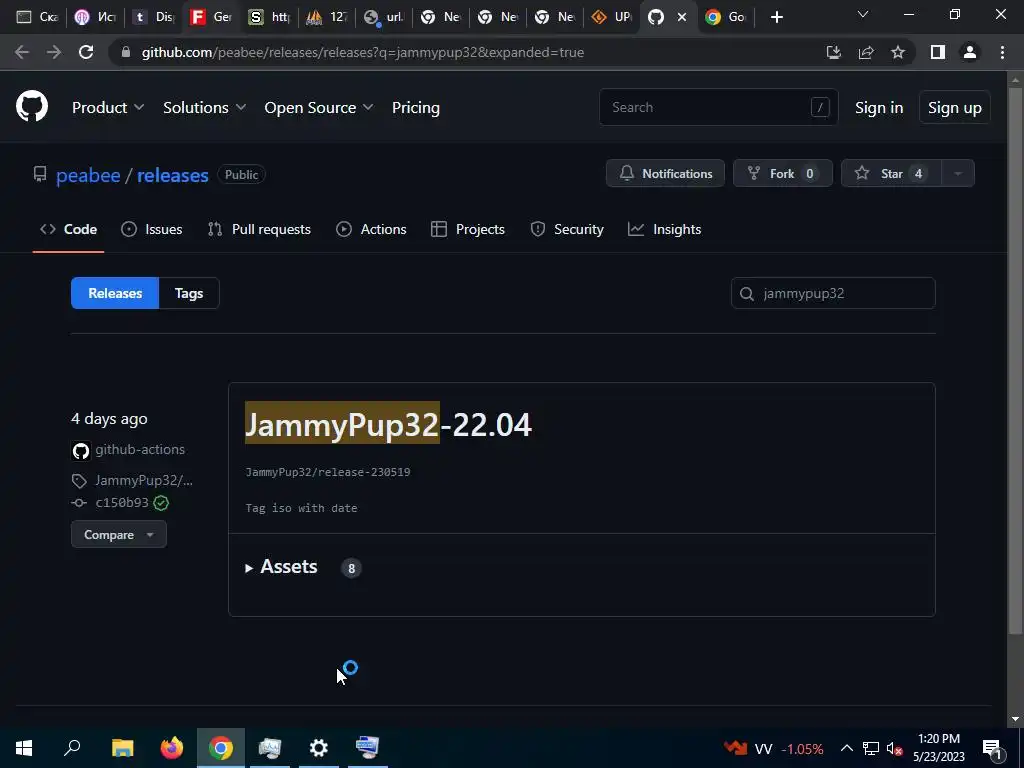Close the active GitHub tab

point(682,17)
